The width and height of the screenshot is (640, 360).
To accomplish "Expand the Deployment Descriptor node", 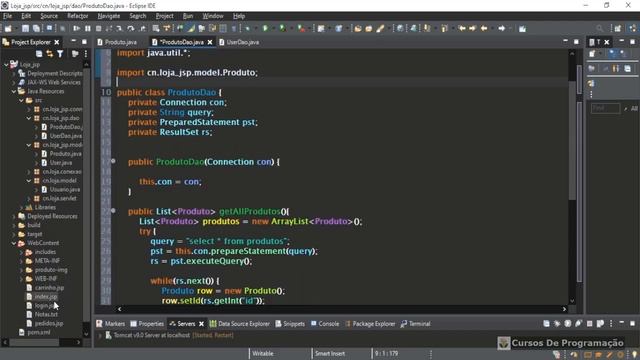I will (x=14, y=73).
